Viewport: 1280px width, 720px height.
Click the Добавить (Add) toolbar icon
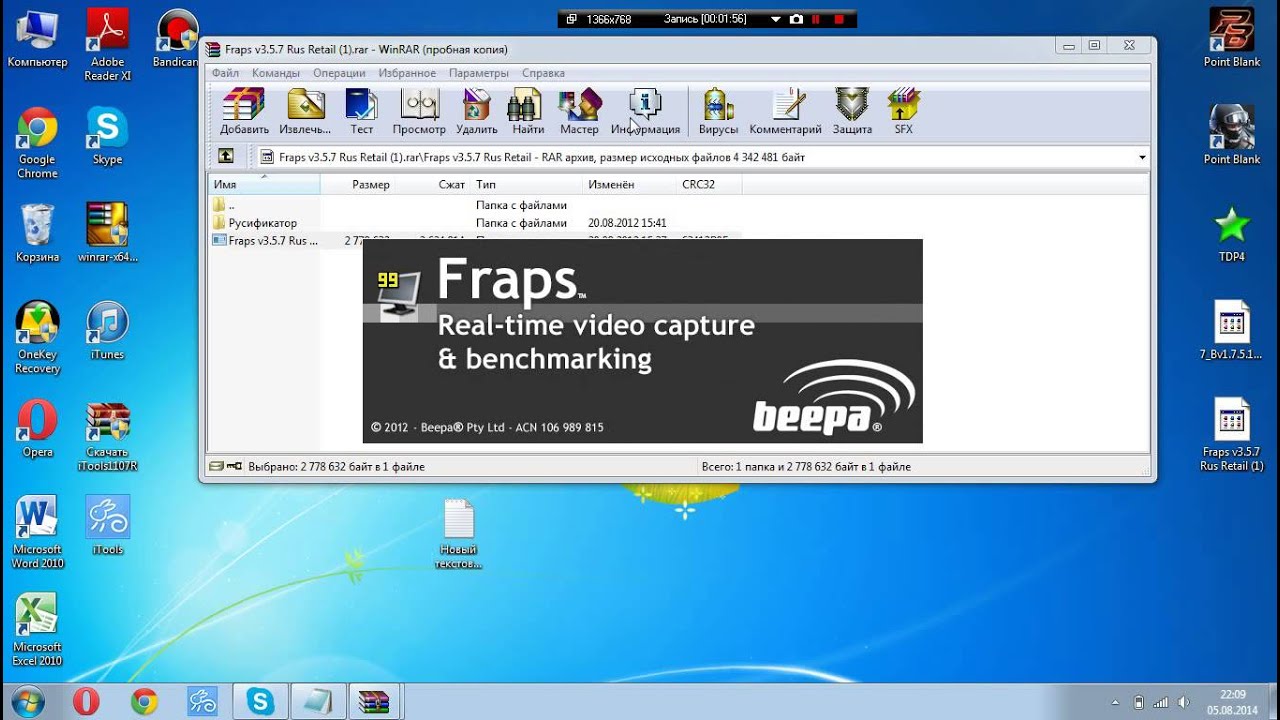tap(245, 111)
